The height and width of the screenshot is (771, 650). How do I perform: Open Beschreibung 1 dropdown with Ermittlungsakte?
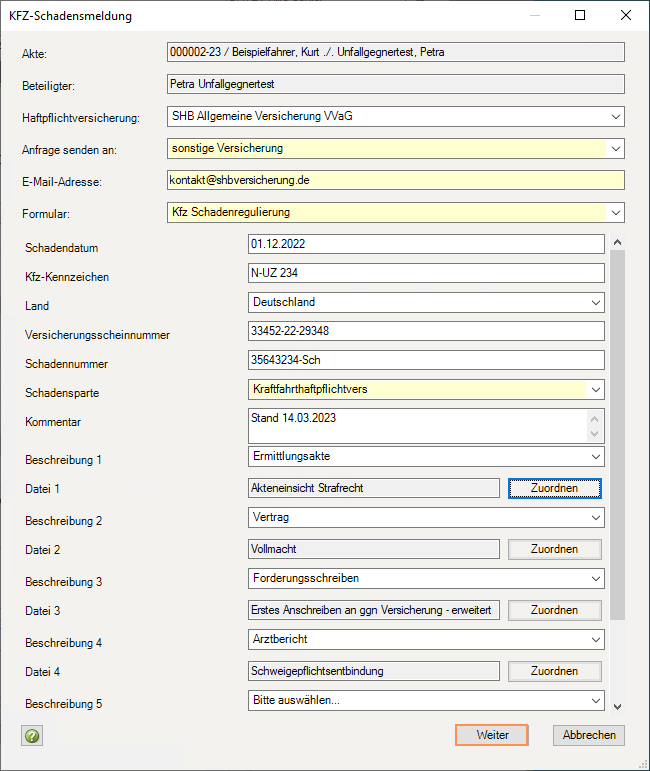tap(595, 456)
